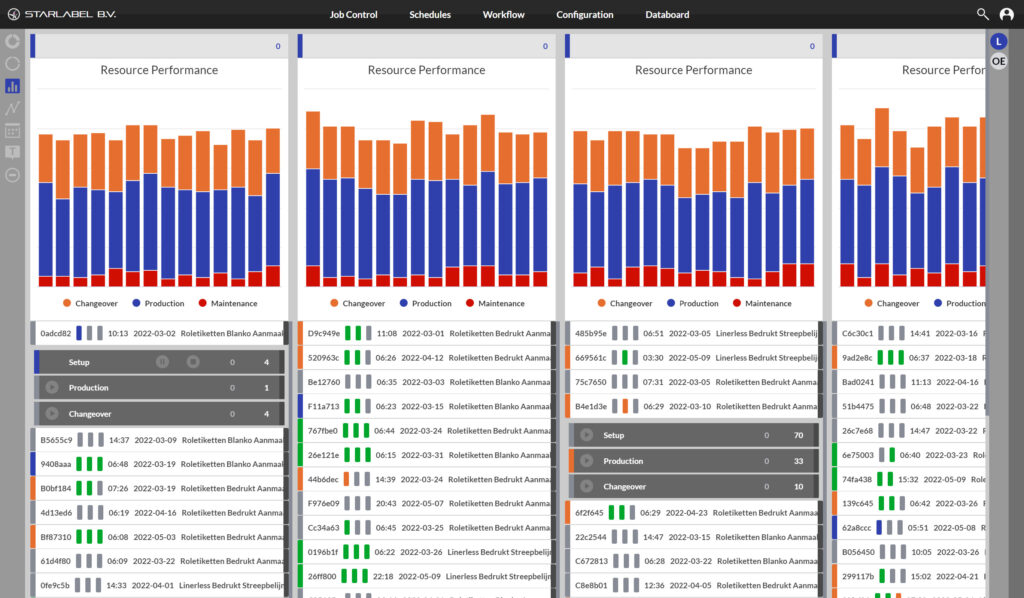Viewport: 1024px width, 598px height.
Task: Click the OE badge
Action: click(x=998, y=61)
